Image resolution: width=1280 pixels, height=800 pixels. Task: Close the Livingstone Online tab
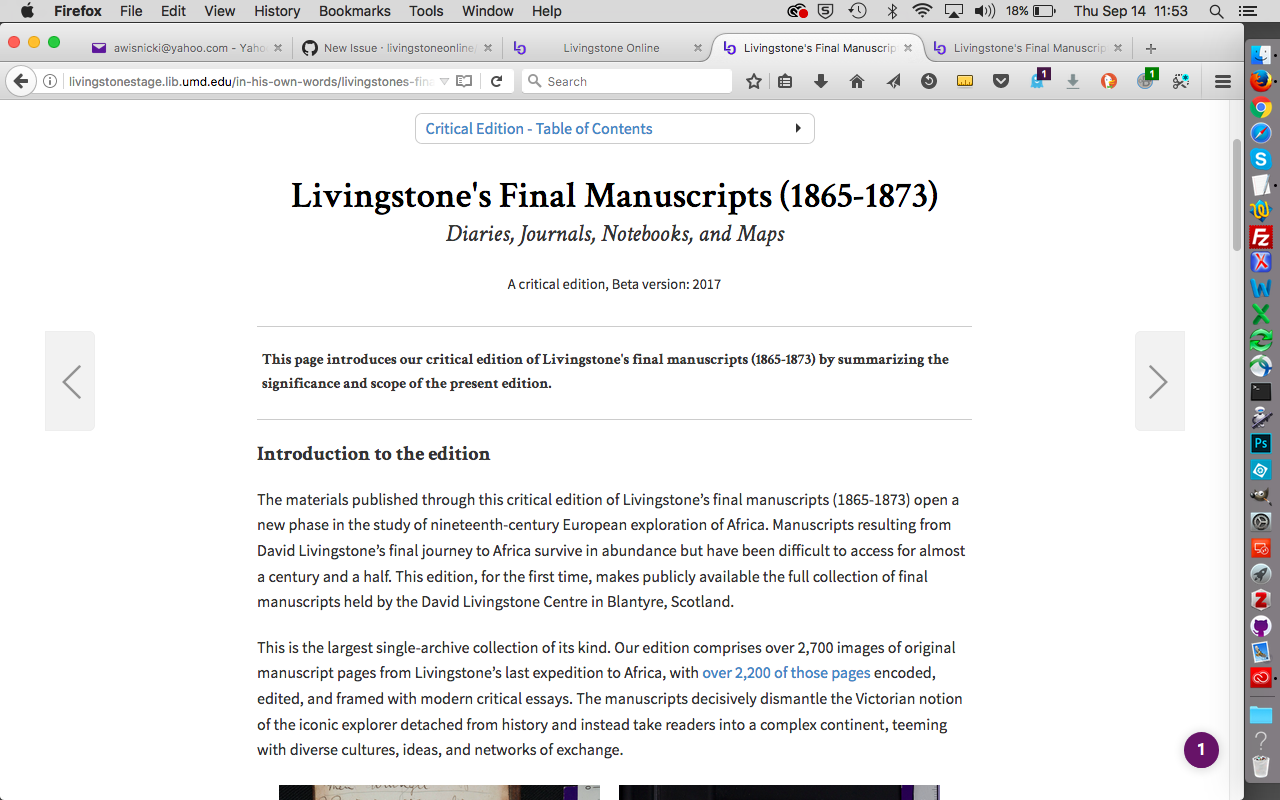click(697, 48)
